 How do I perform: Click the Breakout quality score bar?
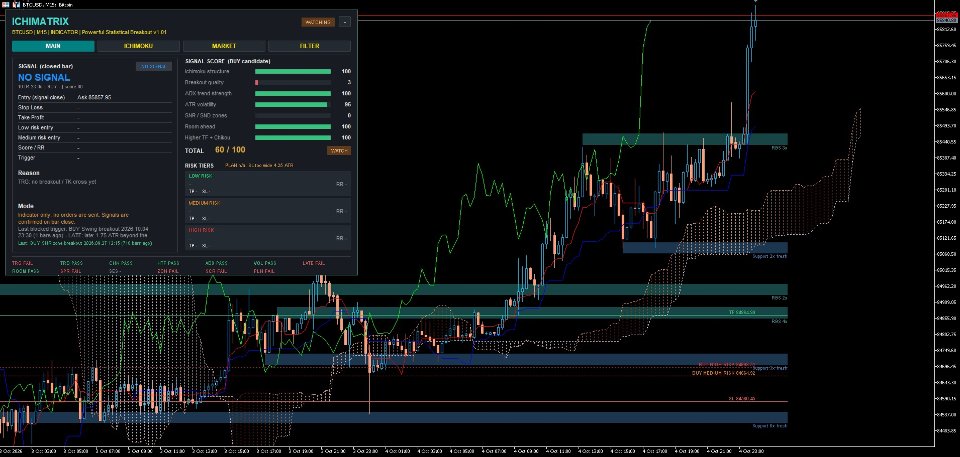(293, 83)
